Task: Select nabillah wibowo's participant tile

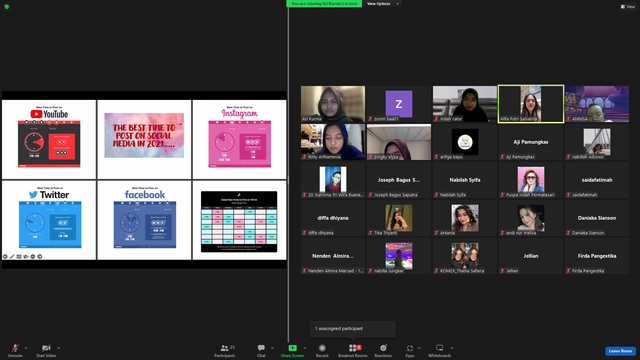Action: tap(597, 142)
